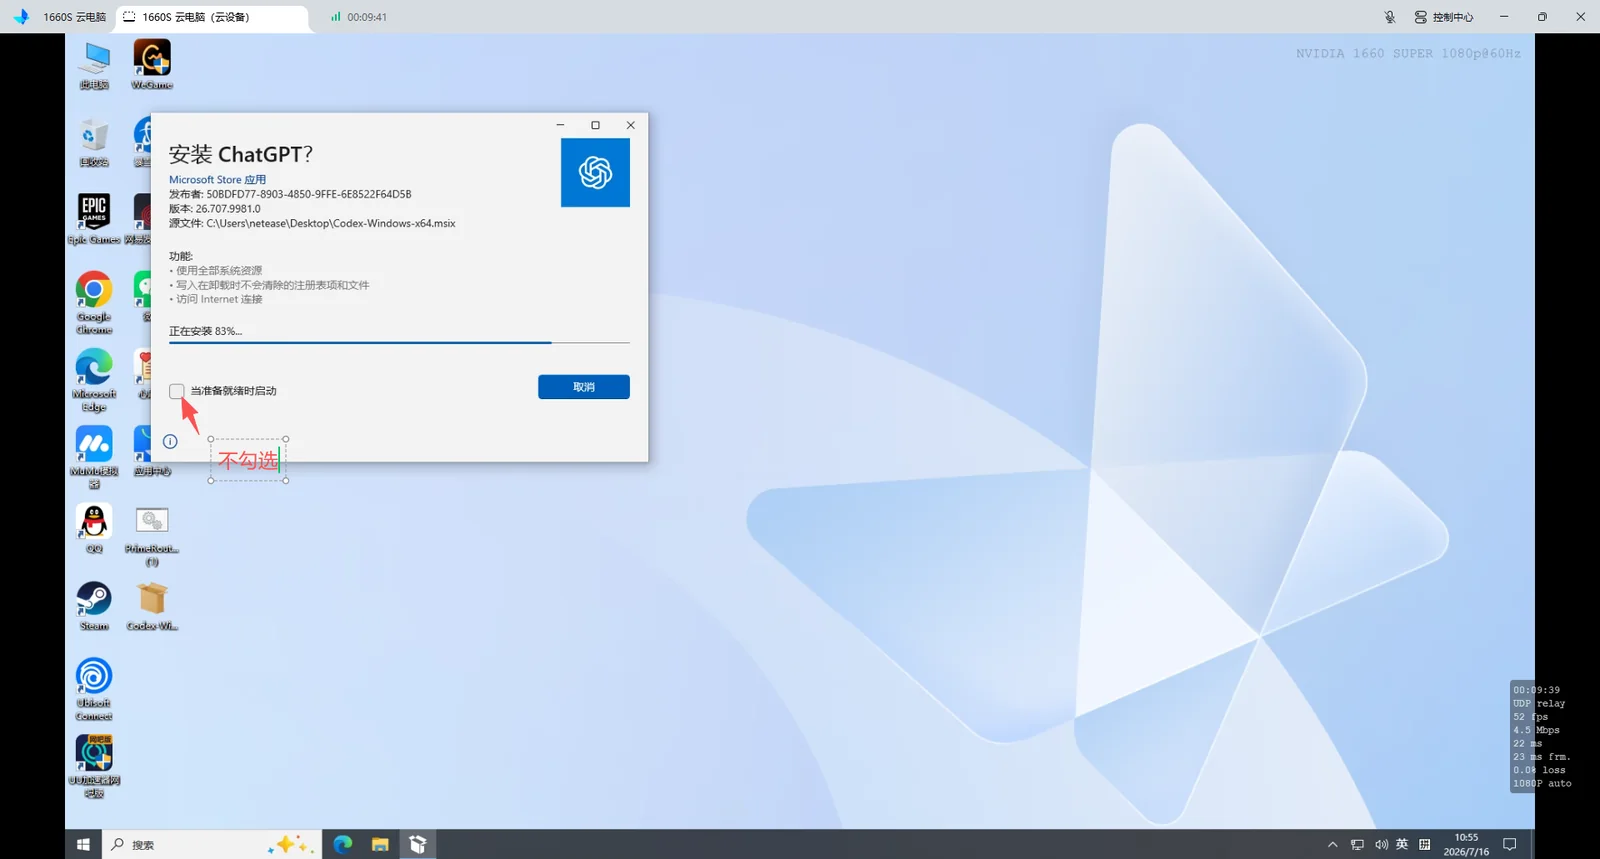Screen dimensions: 1600x859
Task: Open the taskbar network status icon
Action: tap(1357, 845)
